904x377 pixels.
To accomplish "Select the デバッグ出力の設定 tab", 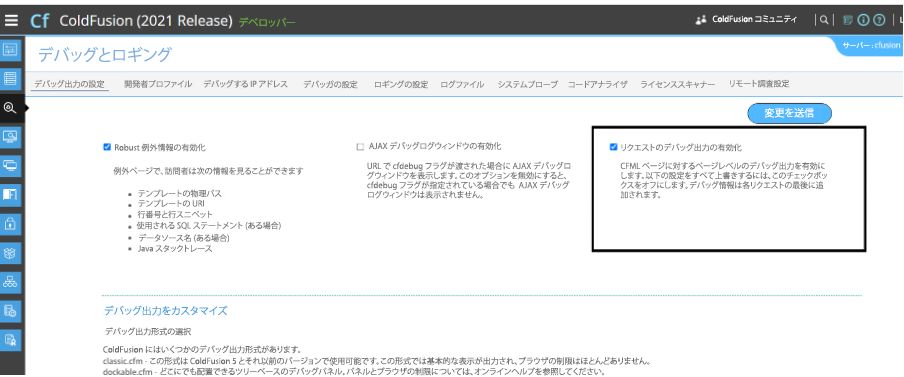I will (x=69, y=84).
